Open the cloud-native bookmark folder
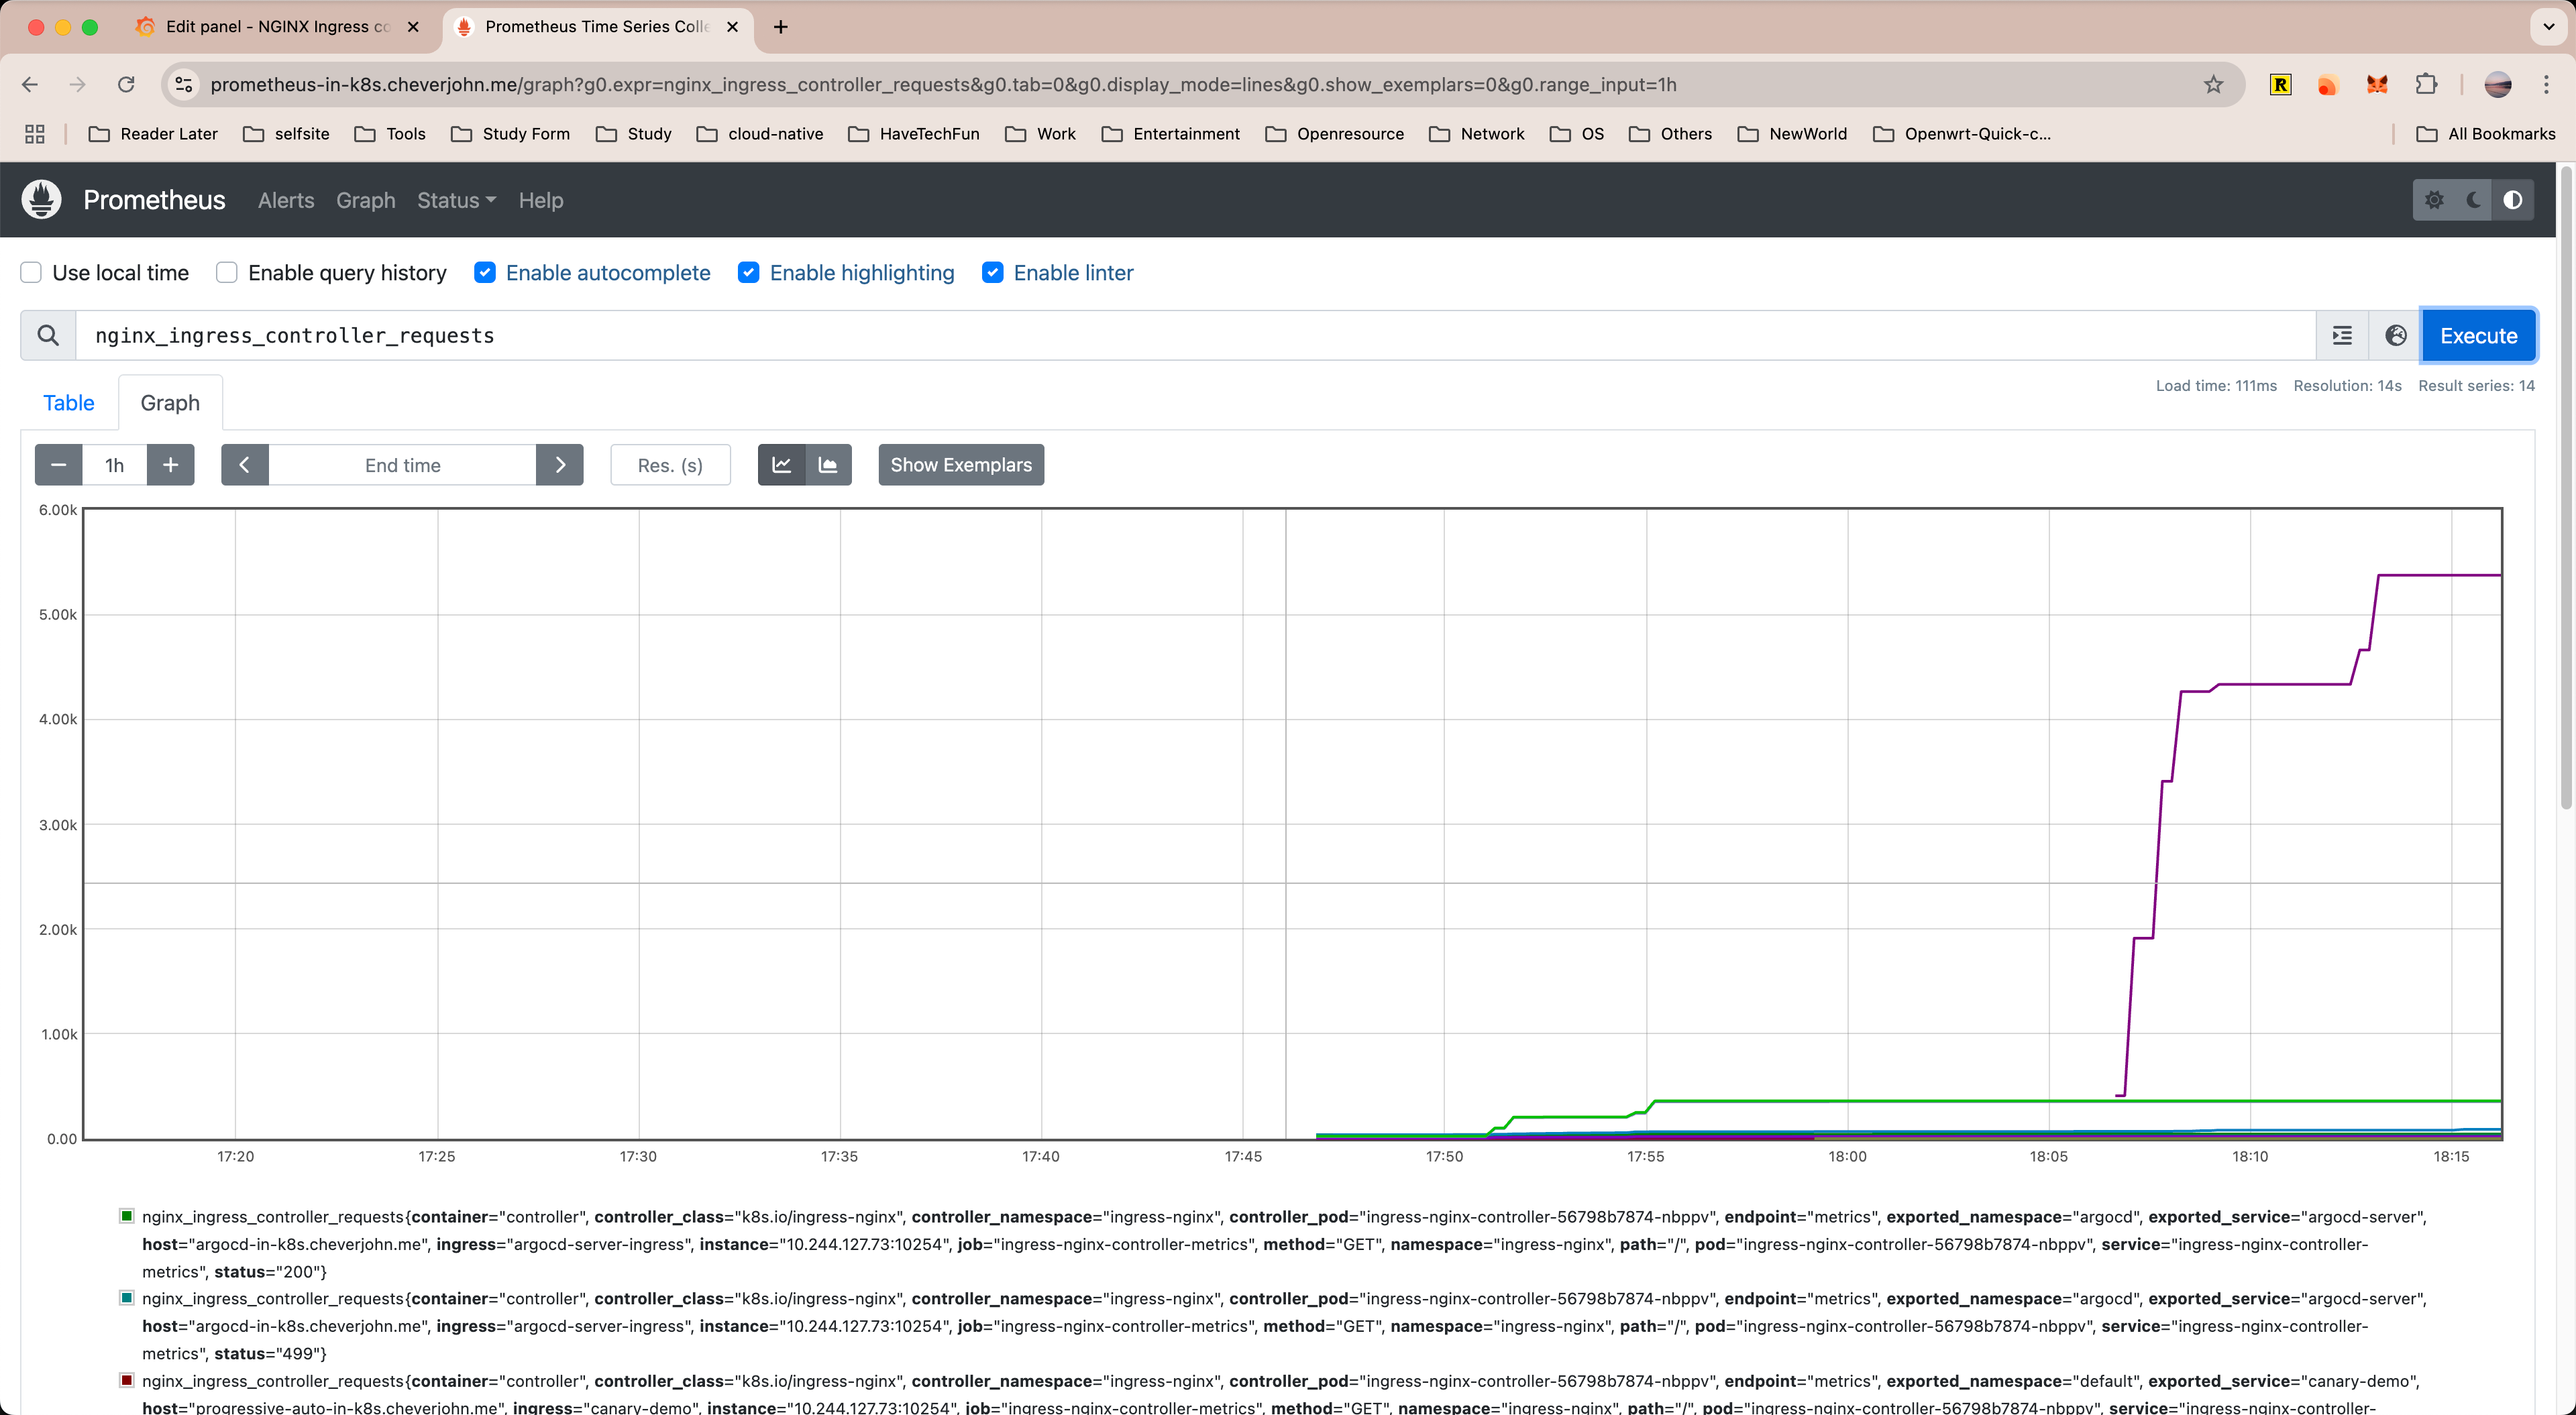 pyautogui.click(x=760, y=134)
